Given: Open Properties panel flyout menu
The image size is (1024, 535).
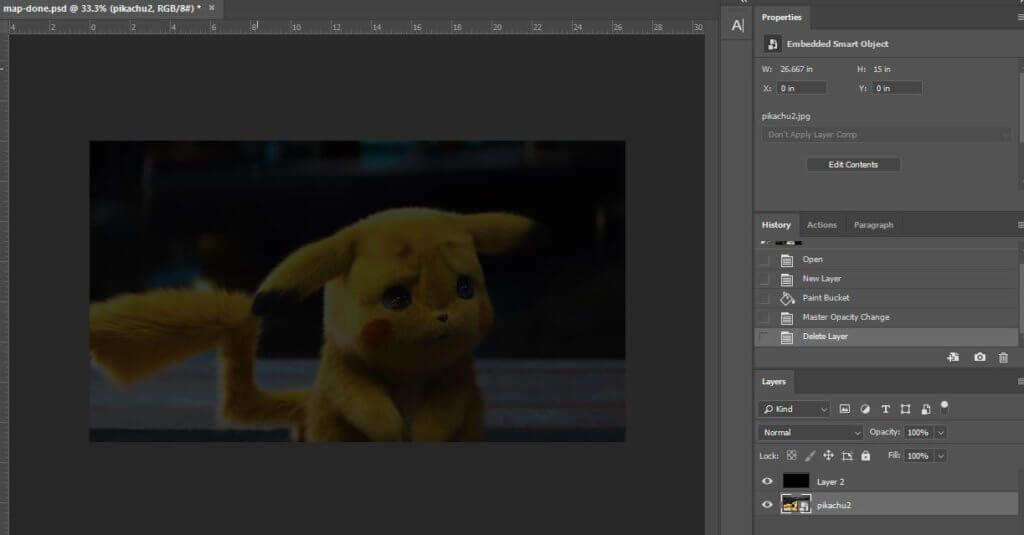Looking at the screenshot, I should (1020, 17).
